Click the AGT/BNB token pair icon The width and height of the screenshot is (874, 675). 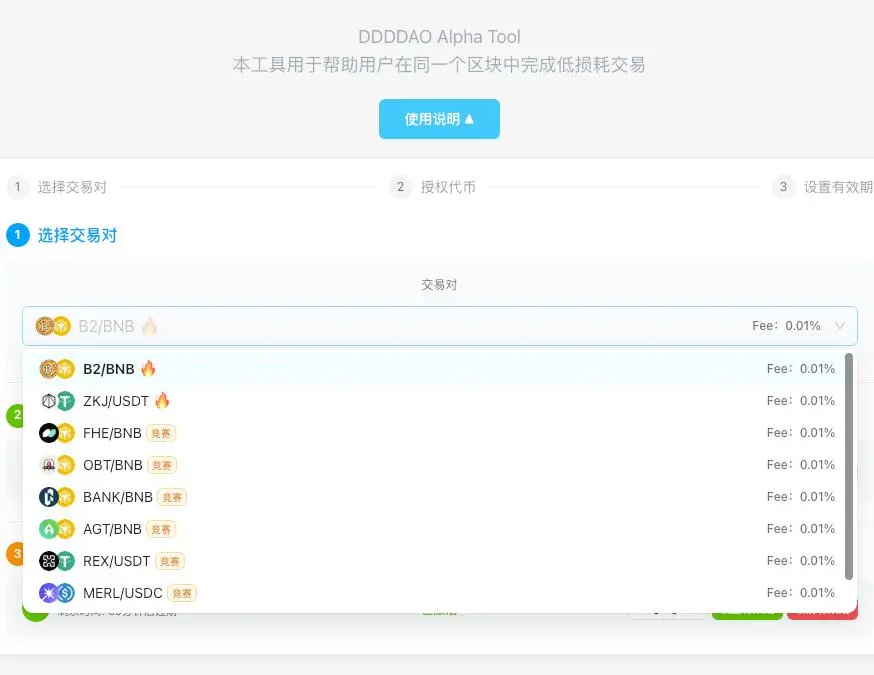coord(57,529)
